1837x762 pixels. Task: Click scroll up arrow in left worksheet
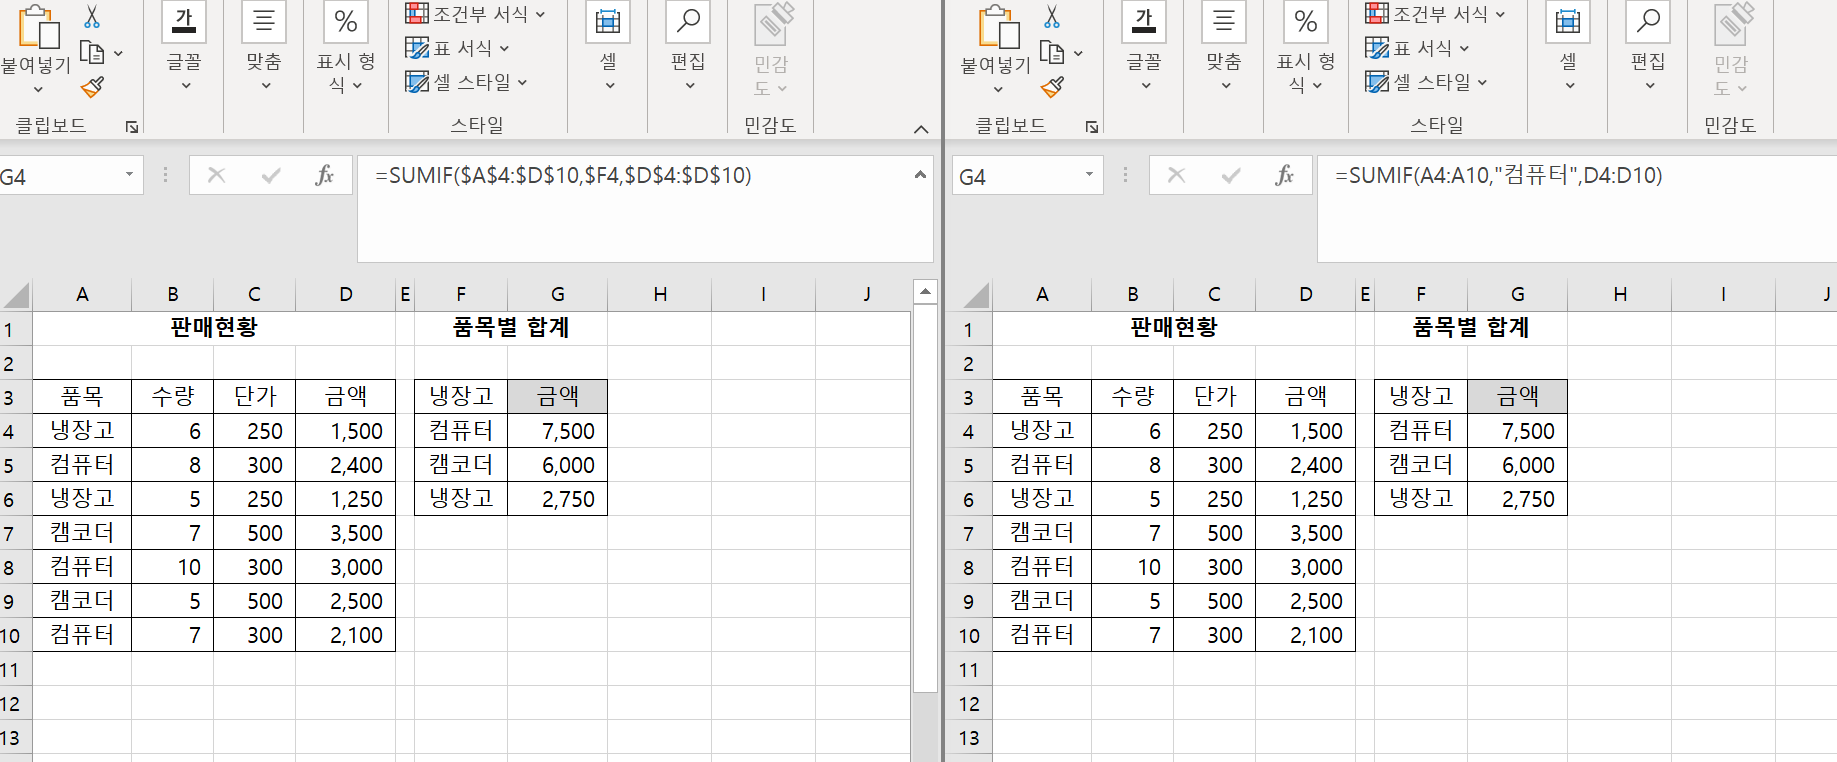[x=925, y=292]
